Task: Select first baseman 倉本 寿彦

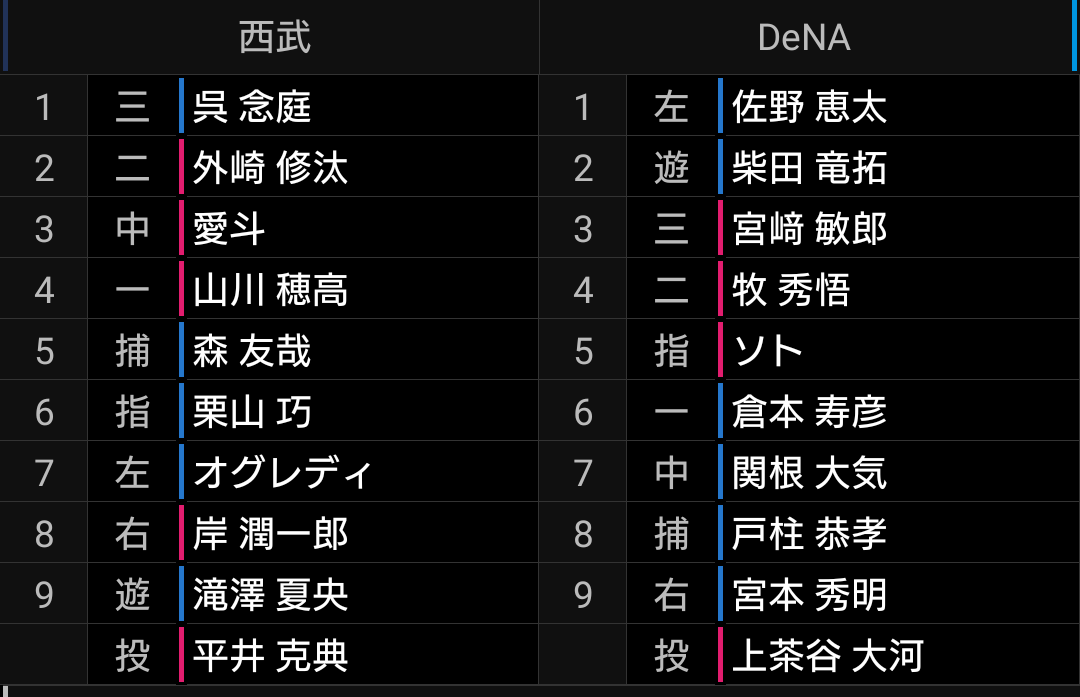Action: [809, 412]
